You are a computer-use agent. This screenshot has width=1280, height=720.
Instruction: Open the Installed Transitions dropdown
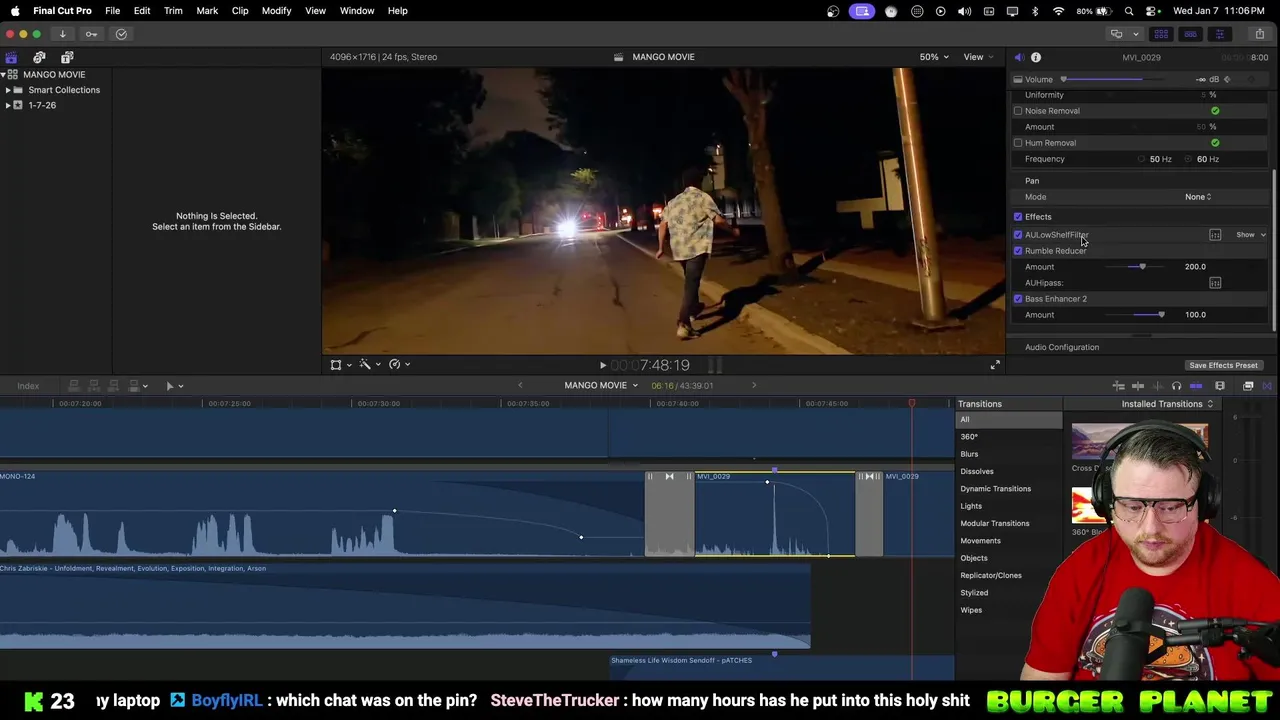(1167, 404)
